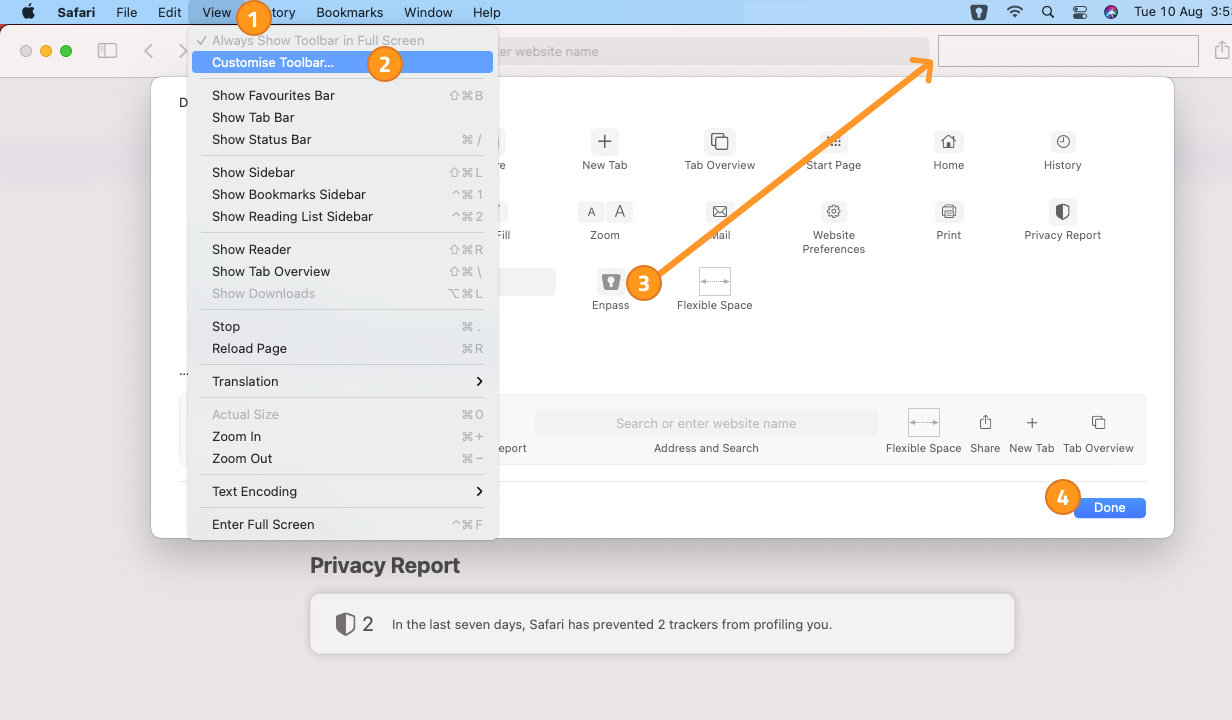Click the Privacy Report heading on the page
Viewport: 1232px width, 720px height.
385,565
